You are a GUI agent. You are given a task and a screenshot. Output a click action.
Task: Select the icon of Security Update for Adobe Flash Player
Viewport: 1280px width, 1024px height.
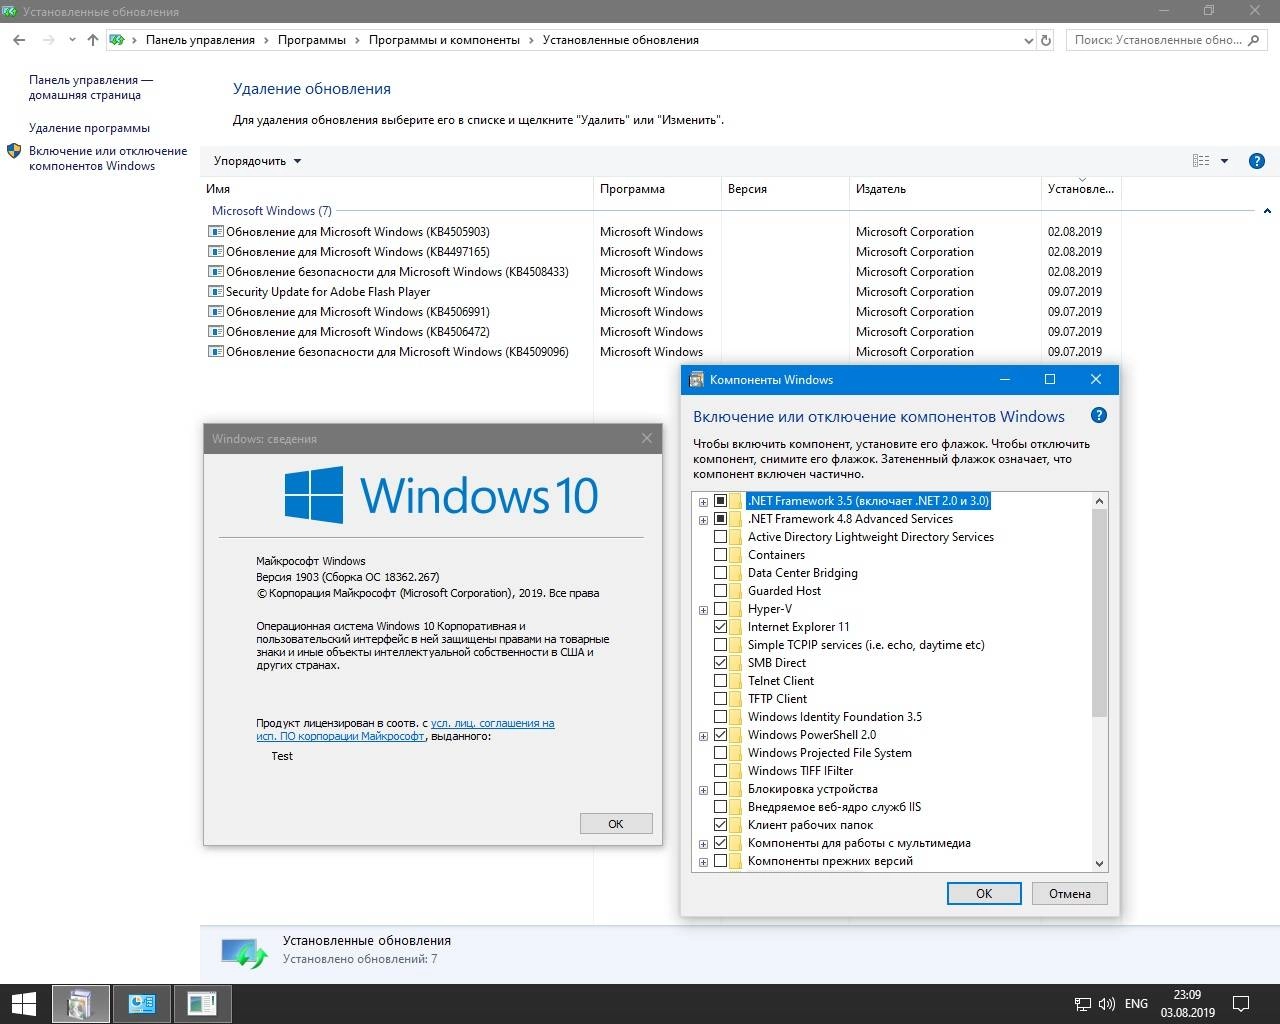[215, 291]
